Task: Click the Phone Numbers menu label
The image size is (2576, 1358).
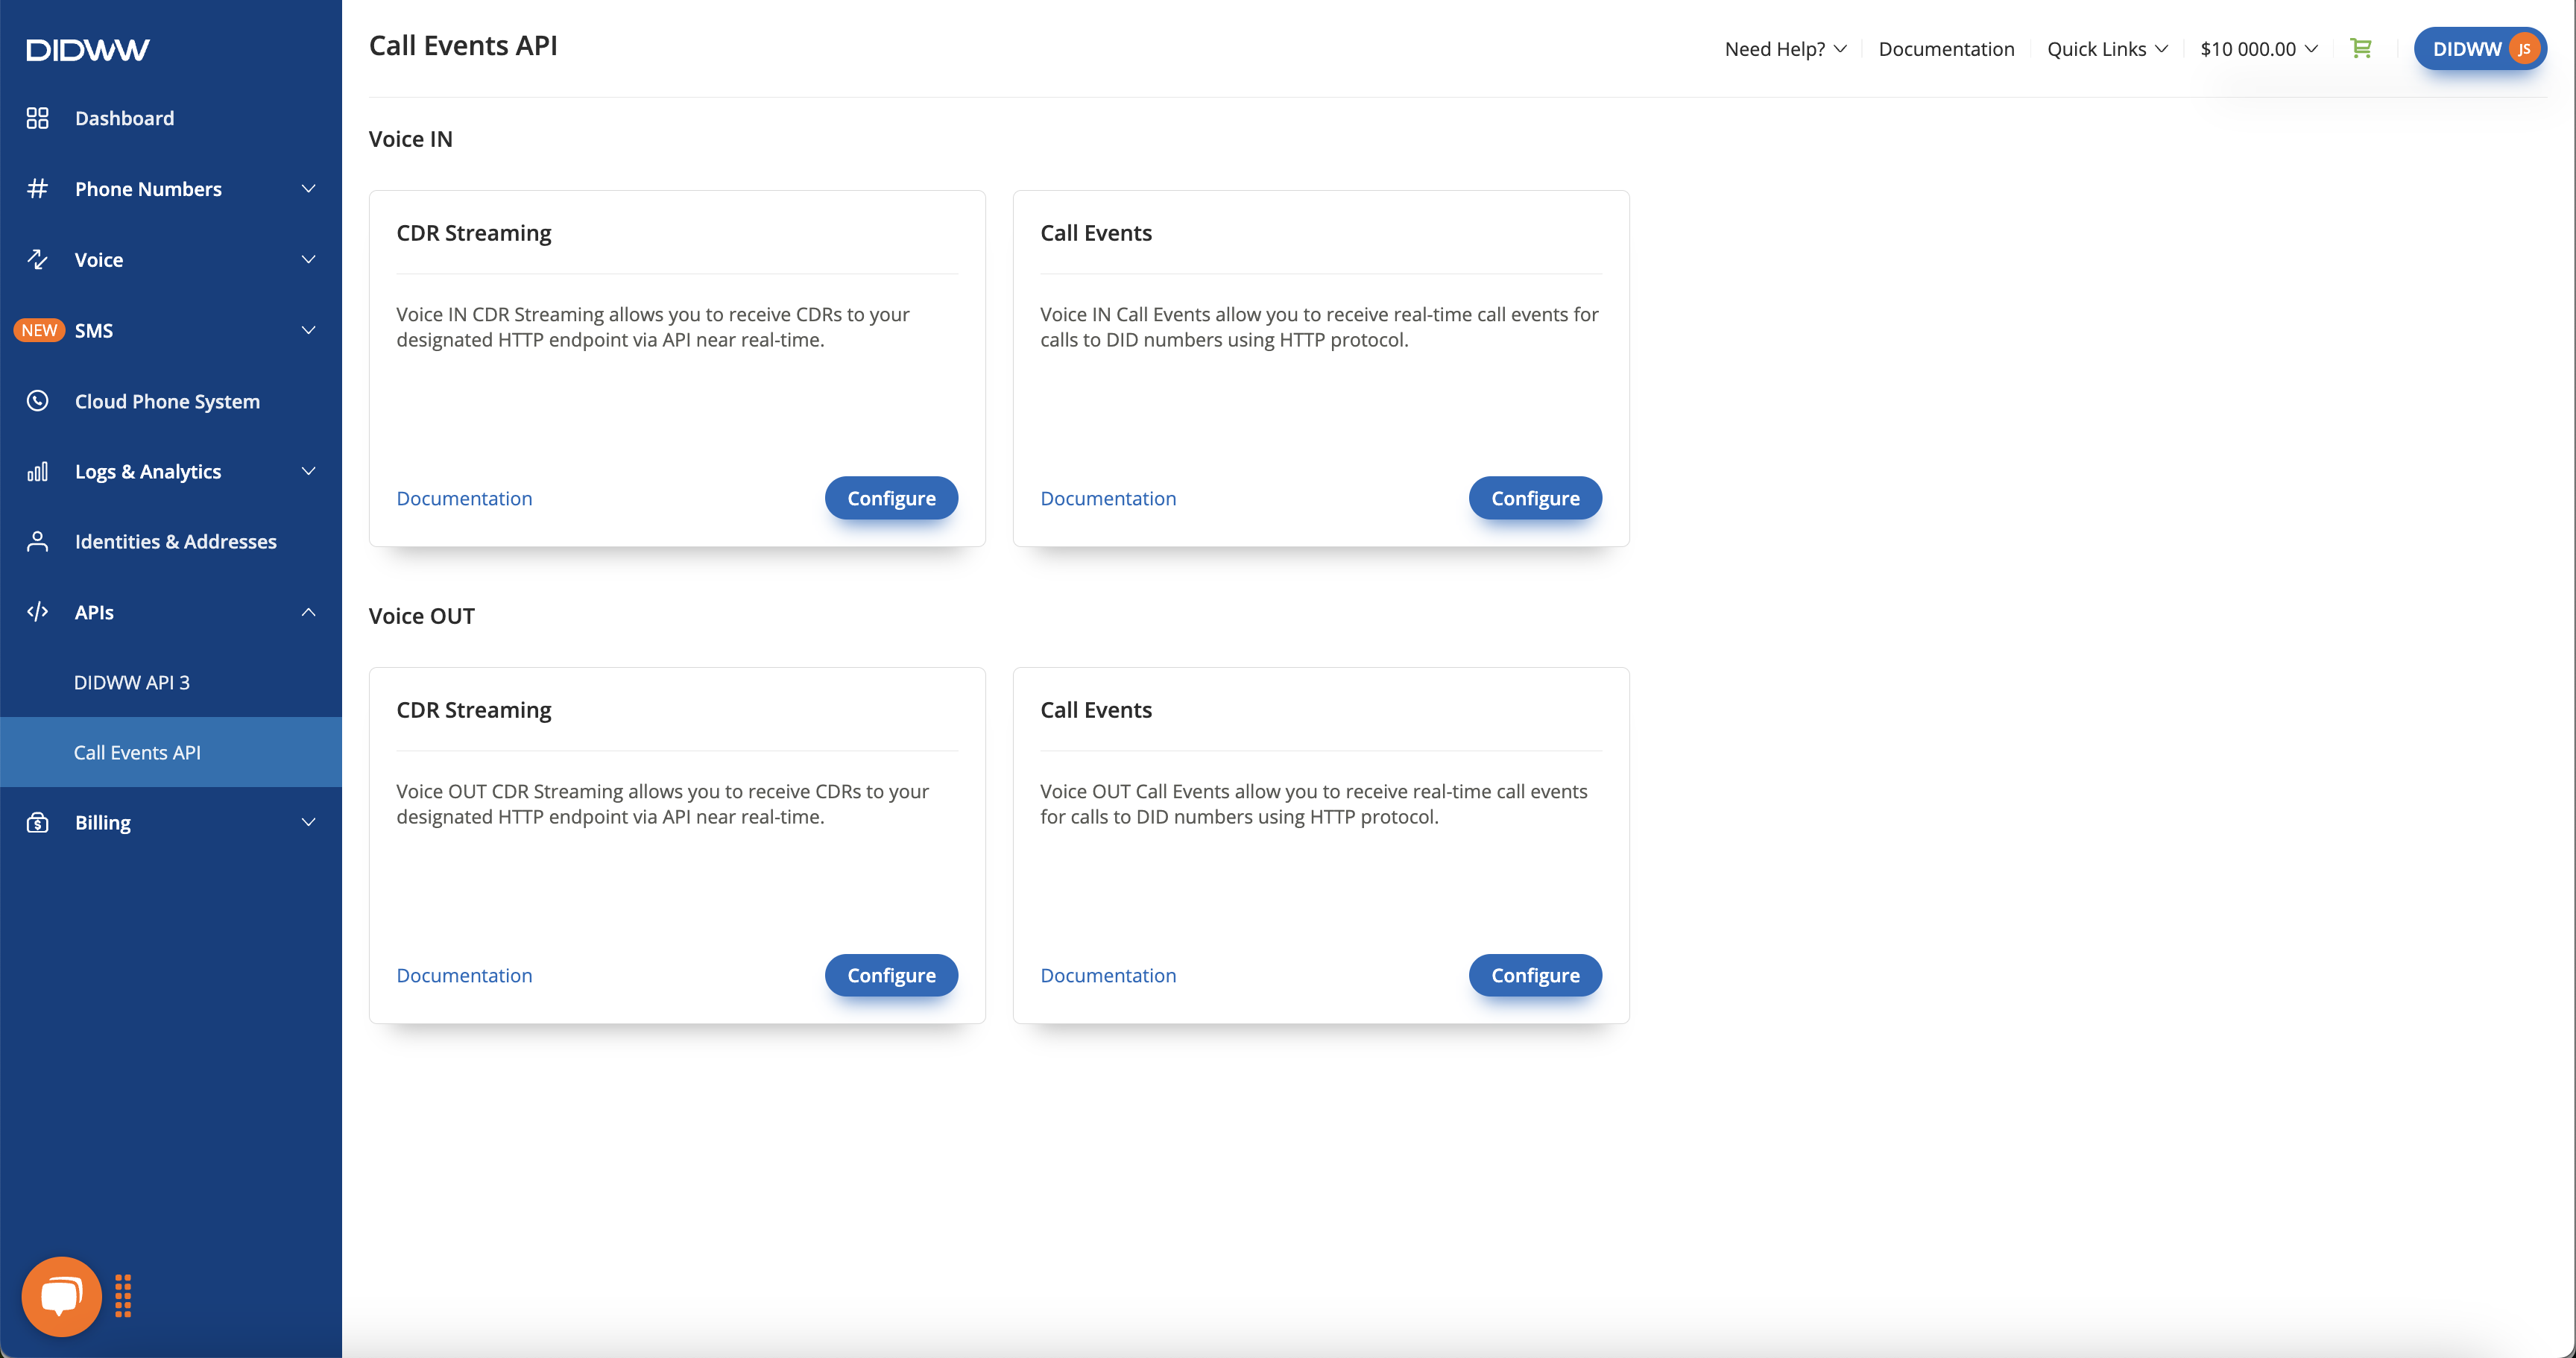Action: coord(148,188)
